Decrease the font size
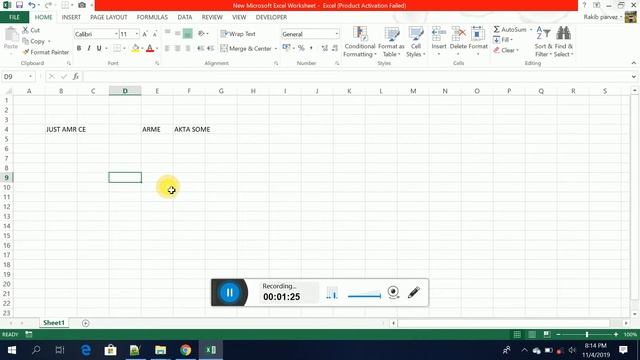 [x=155, y=34]
